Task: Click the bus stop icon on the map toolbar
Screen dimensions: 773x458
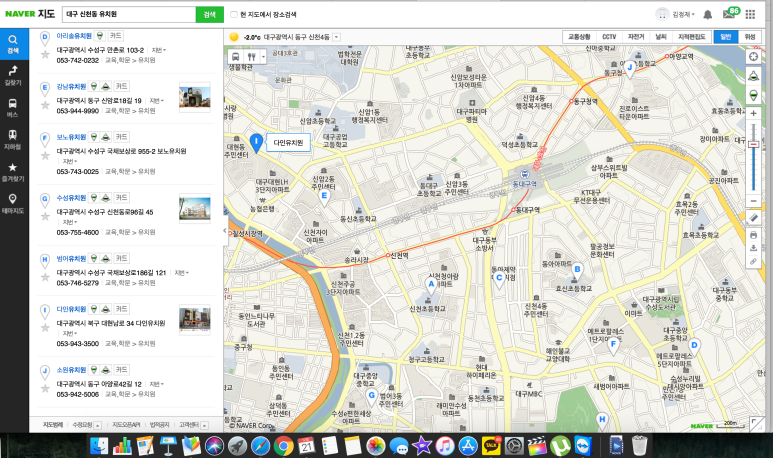Action: [236, 57]
